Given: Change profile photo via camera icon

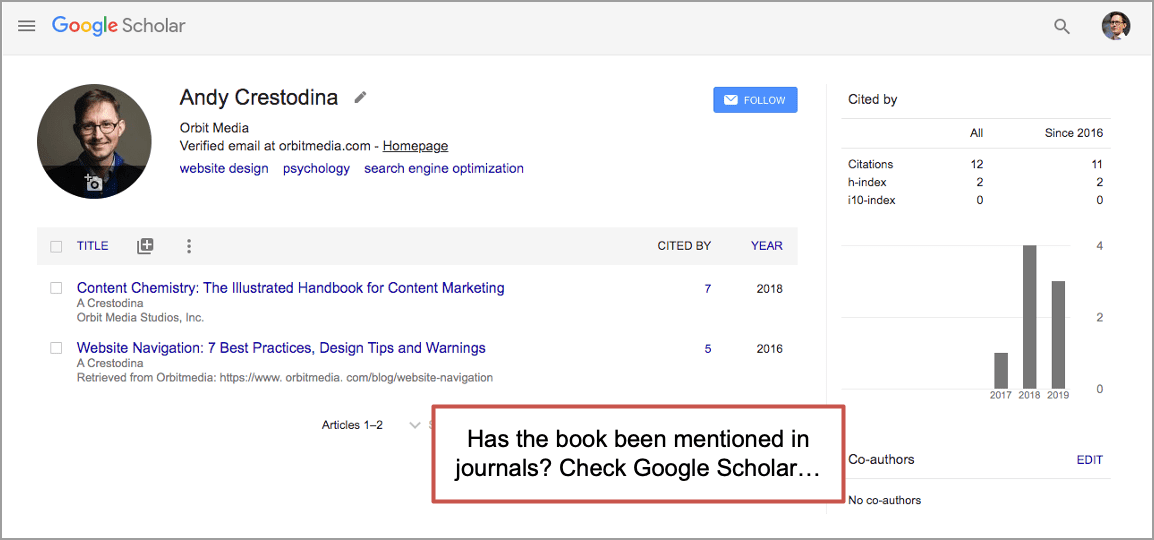Looking at the screenshot, I should (93, 182).
